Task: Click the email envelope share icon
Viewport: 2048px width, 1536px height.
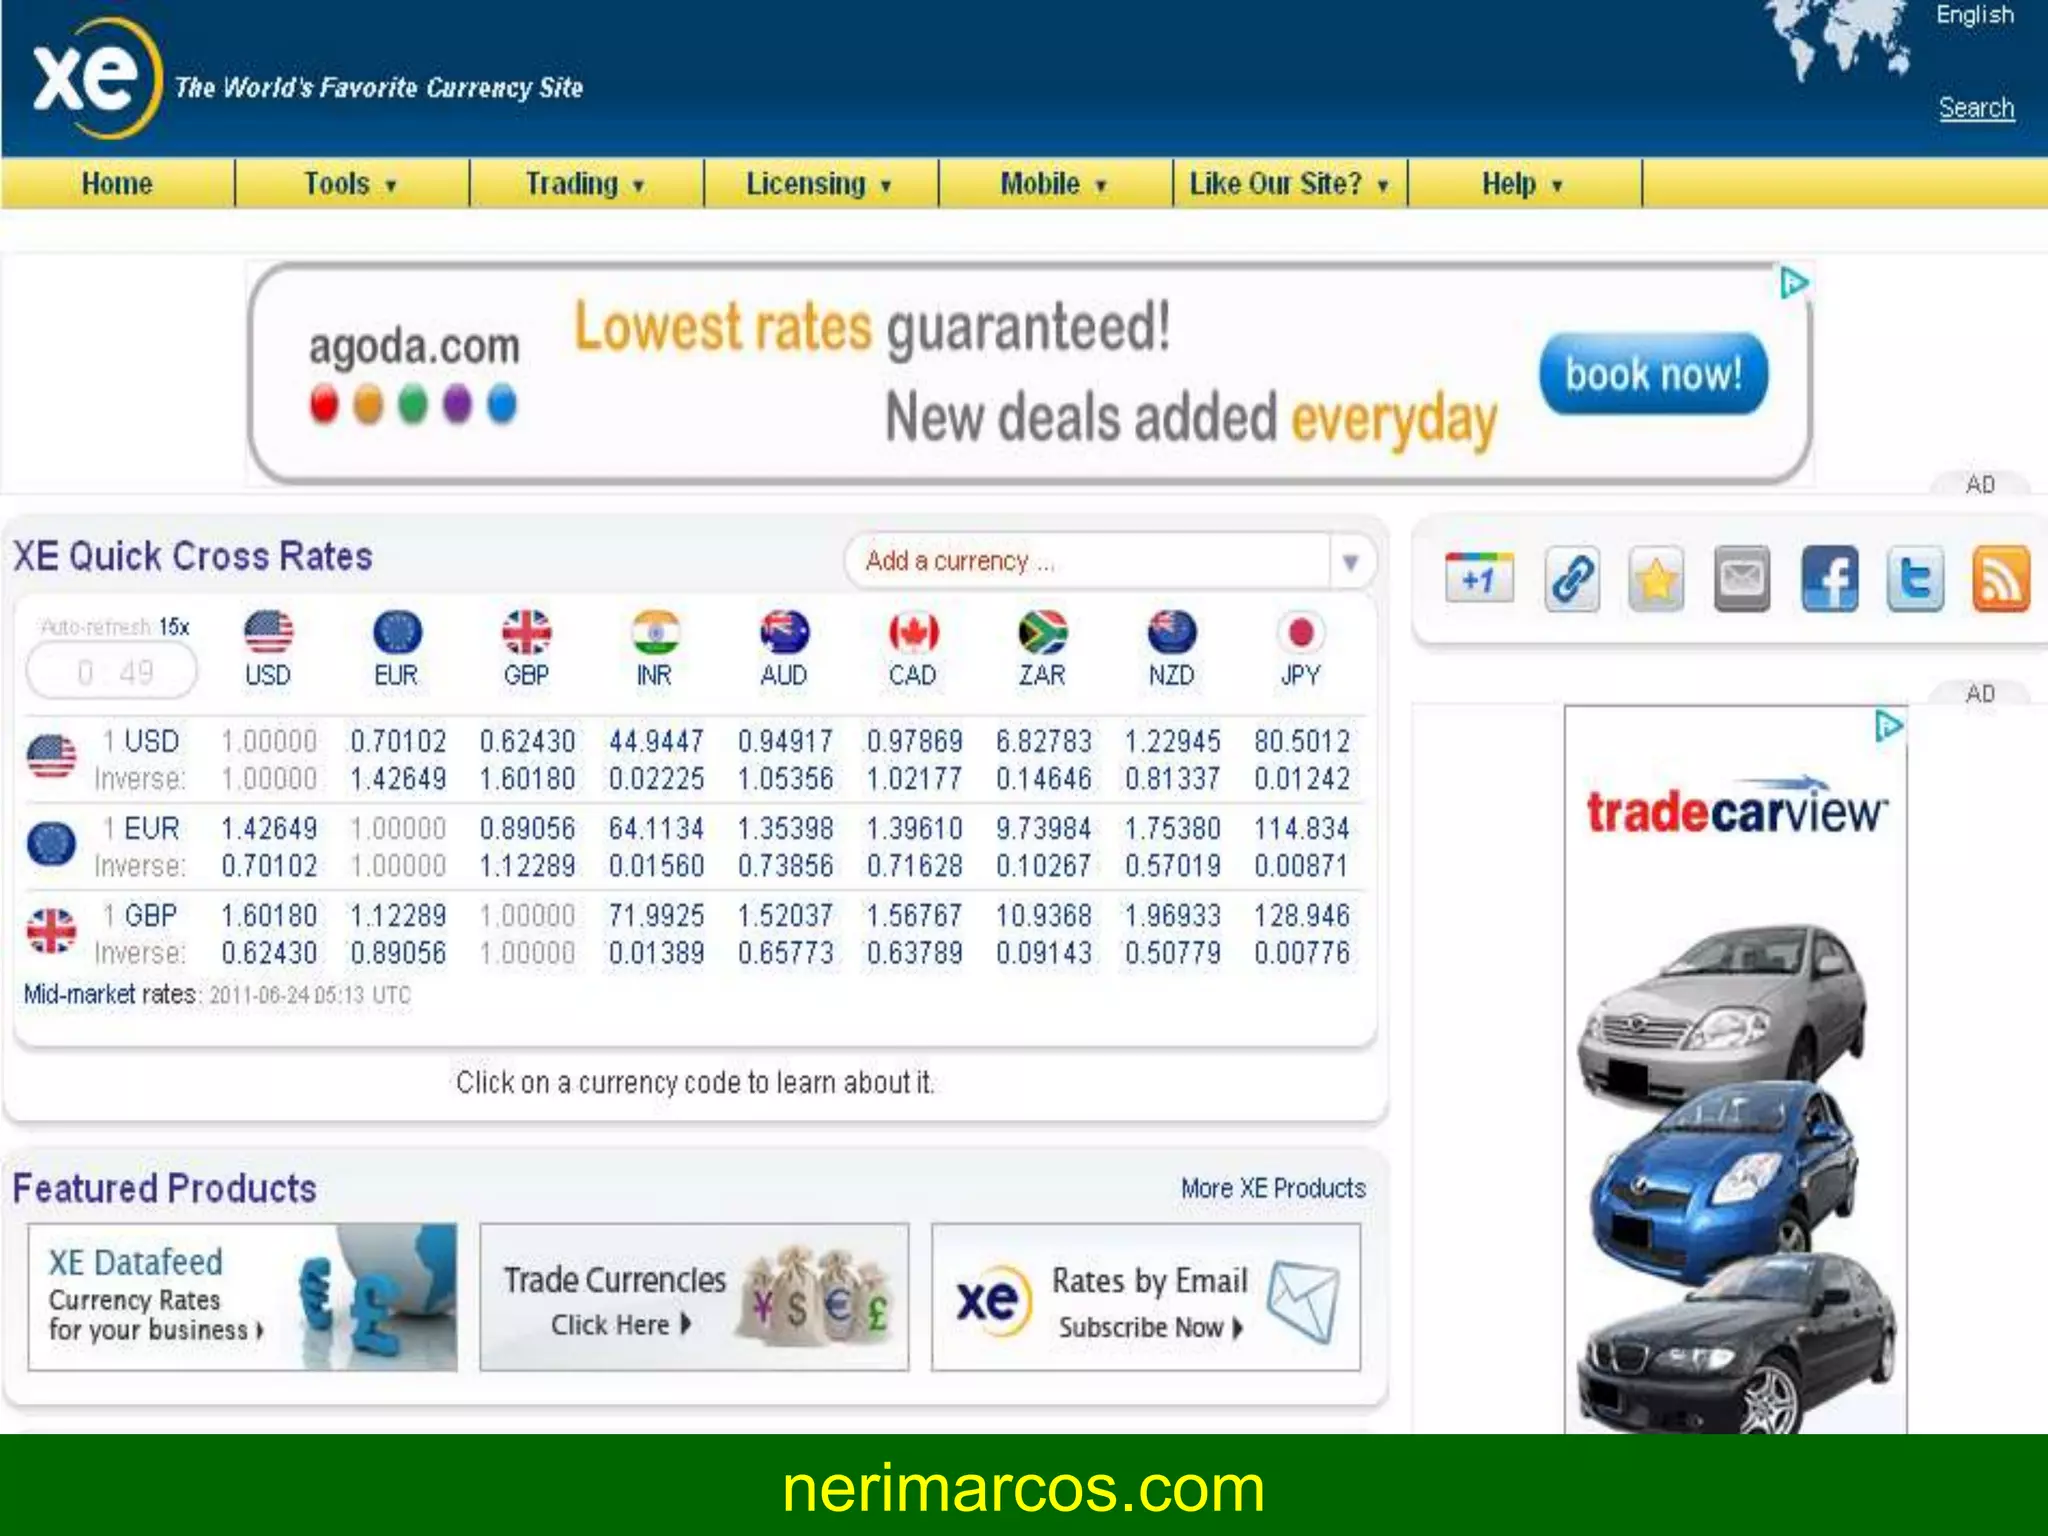Action: (1741, 578)
